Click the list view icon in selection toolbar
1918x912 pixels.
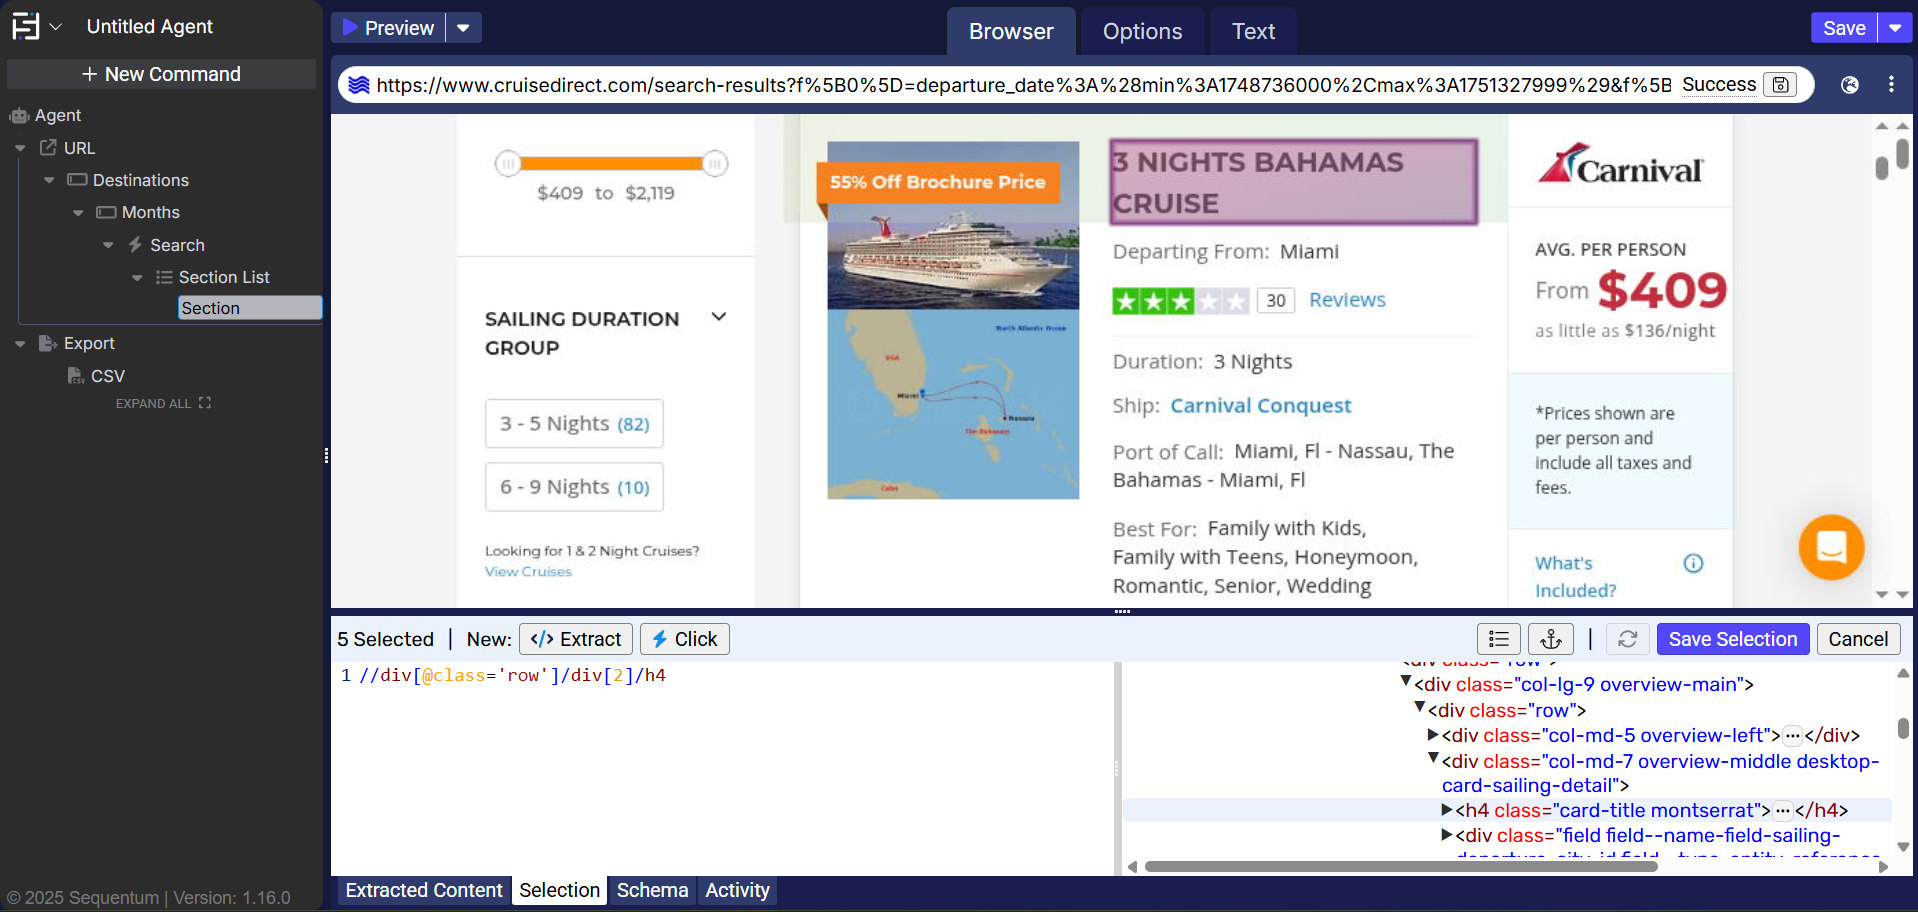pos(1498,639)
